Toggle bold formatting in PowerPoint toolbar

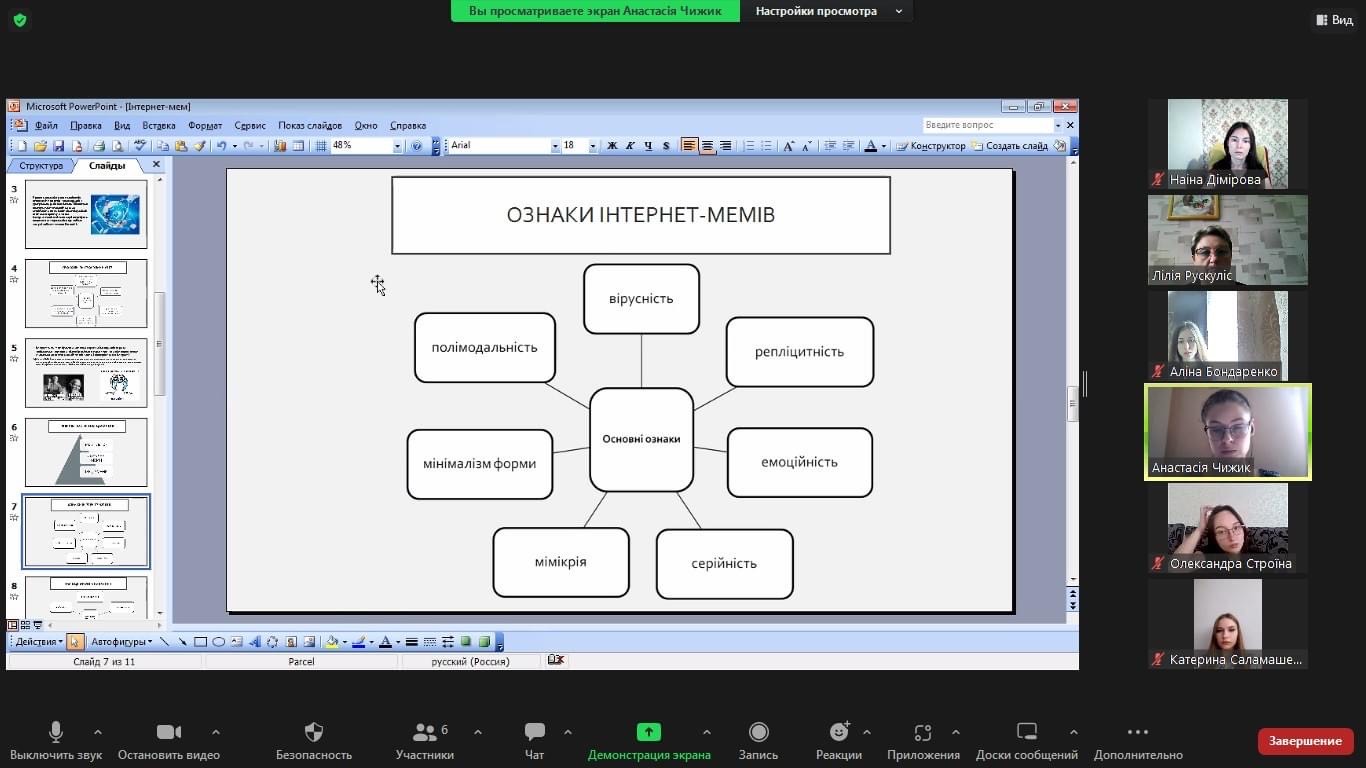tap(612, 146)
